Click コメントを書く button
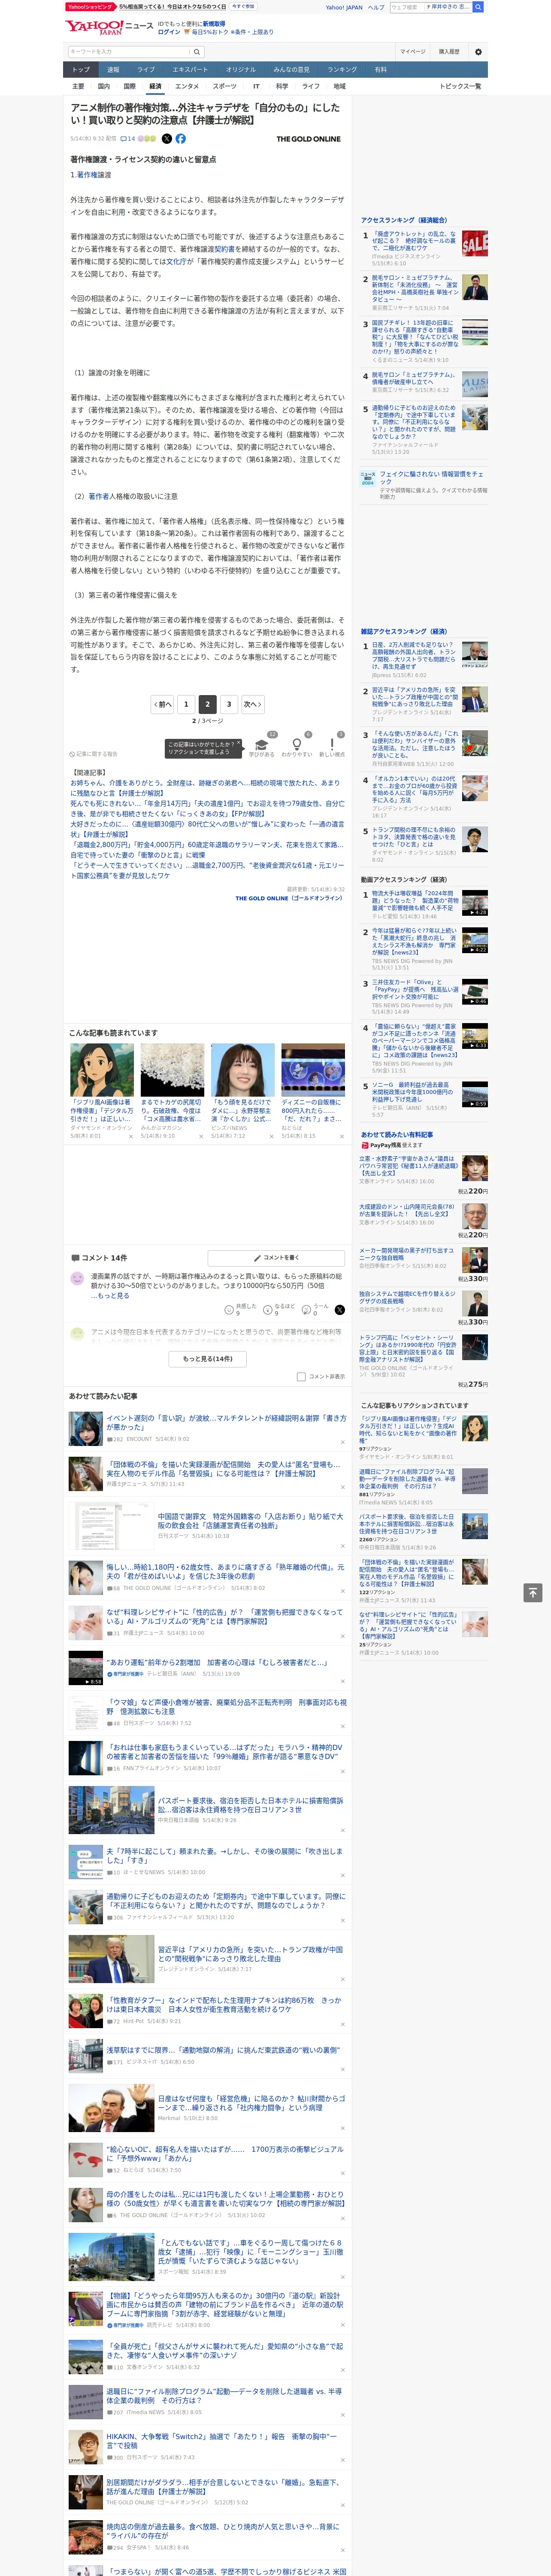Image resolution: width=551 pixels, height=2576 pixels. tap(277, 1258)
